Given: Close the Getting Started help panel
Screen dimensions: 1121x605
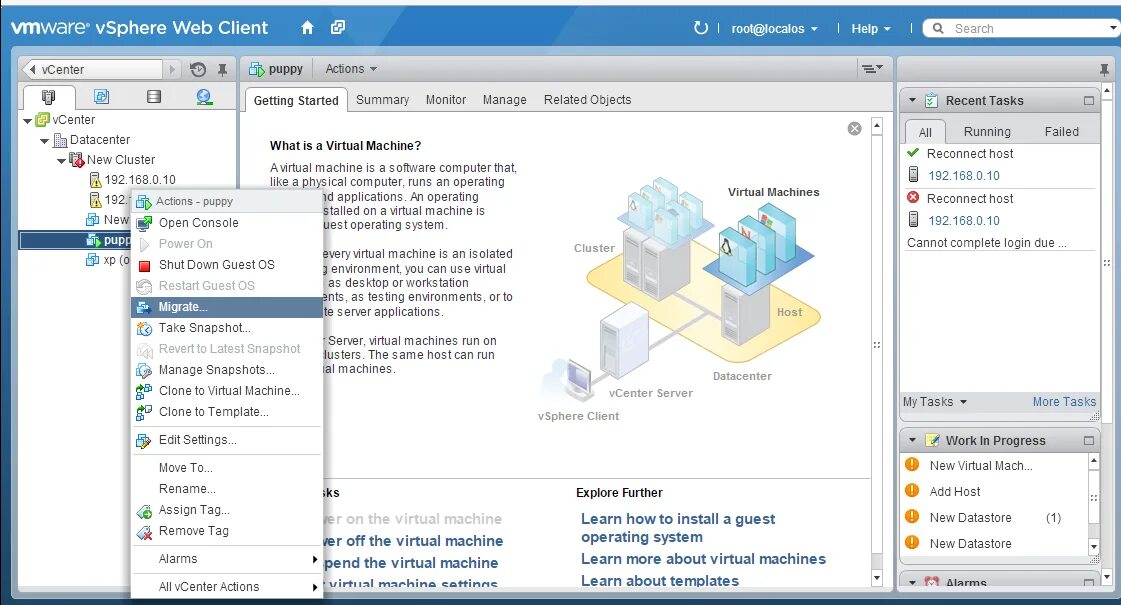Looking at the screenshot, I should (854, 129).
